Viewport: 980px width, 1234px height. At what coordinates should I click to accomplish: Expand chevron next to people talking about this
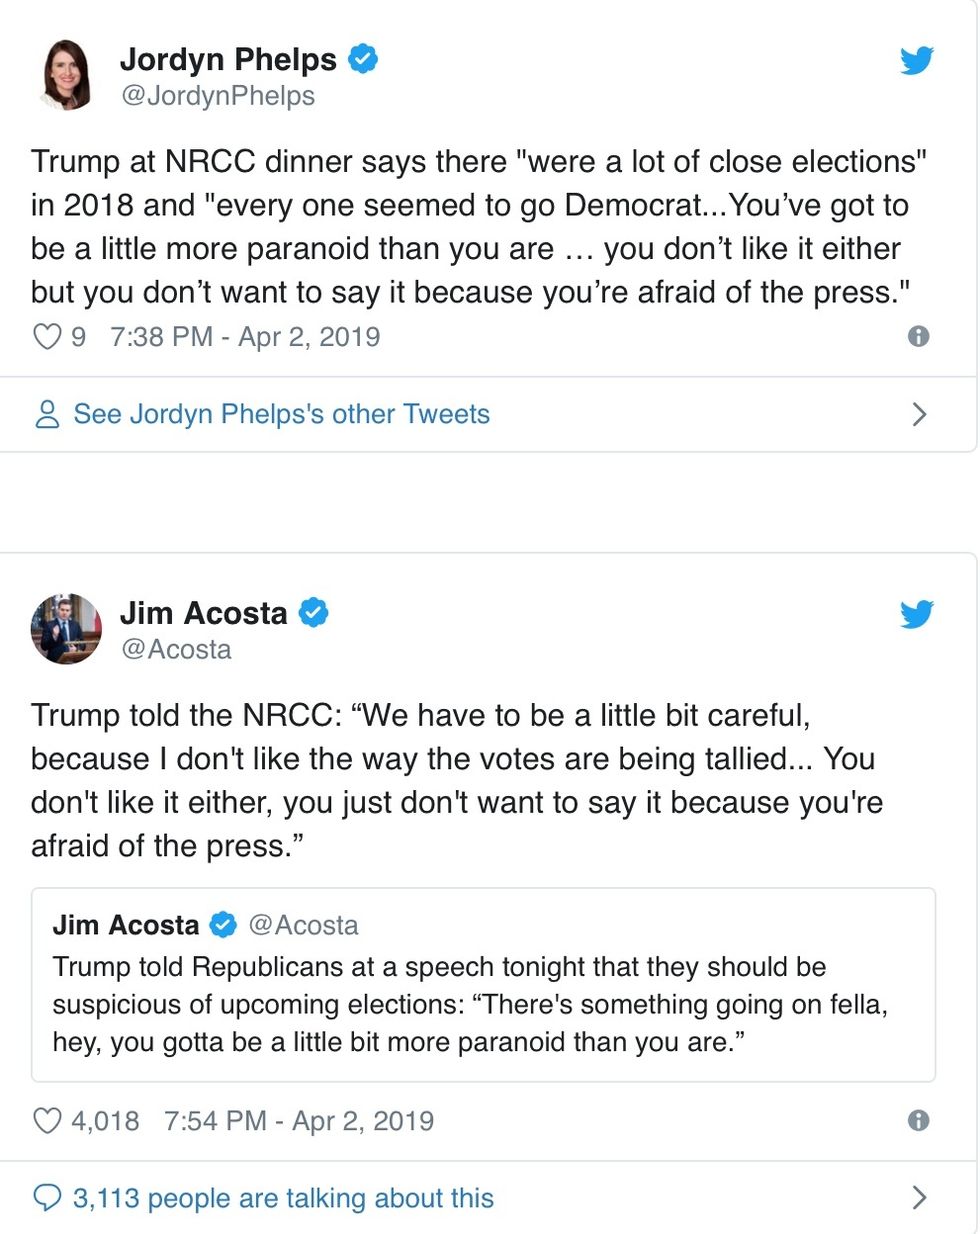920,1198
